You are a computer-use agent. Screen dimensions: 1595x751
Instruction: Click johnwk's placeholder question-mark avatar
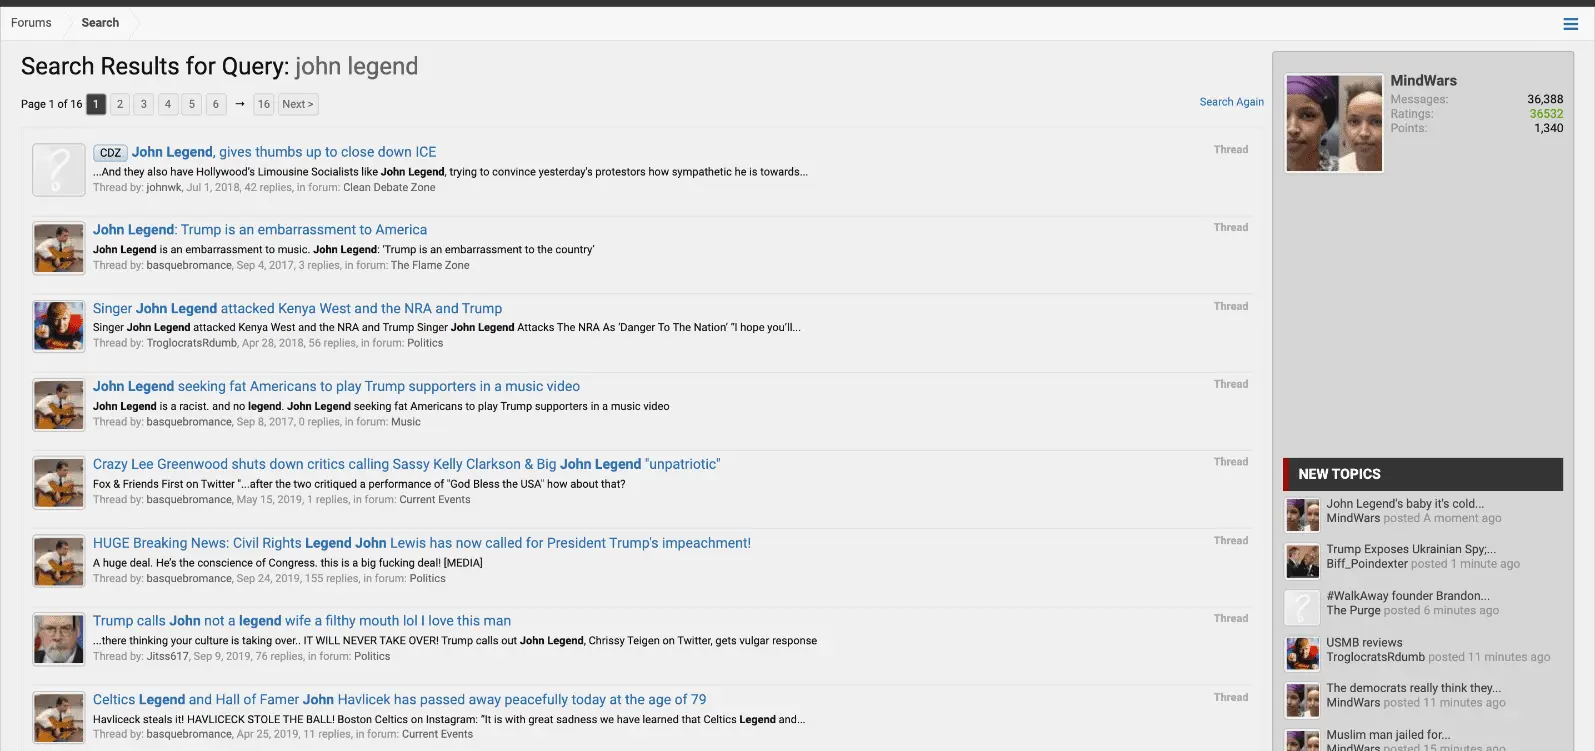59,169
